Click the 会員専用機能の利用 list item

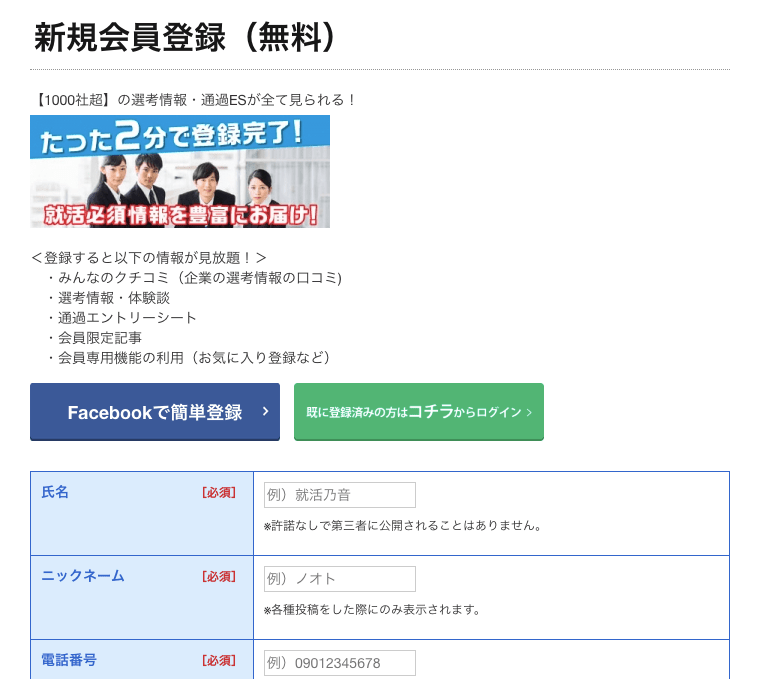coord(188,358)
